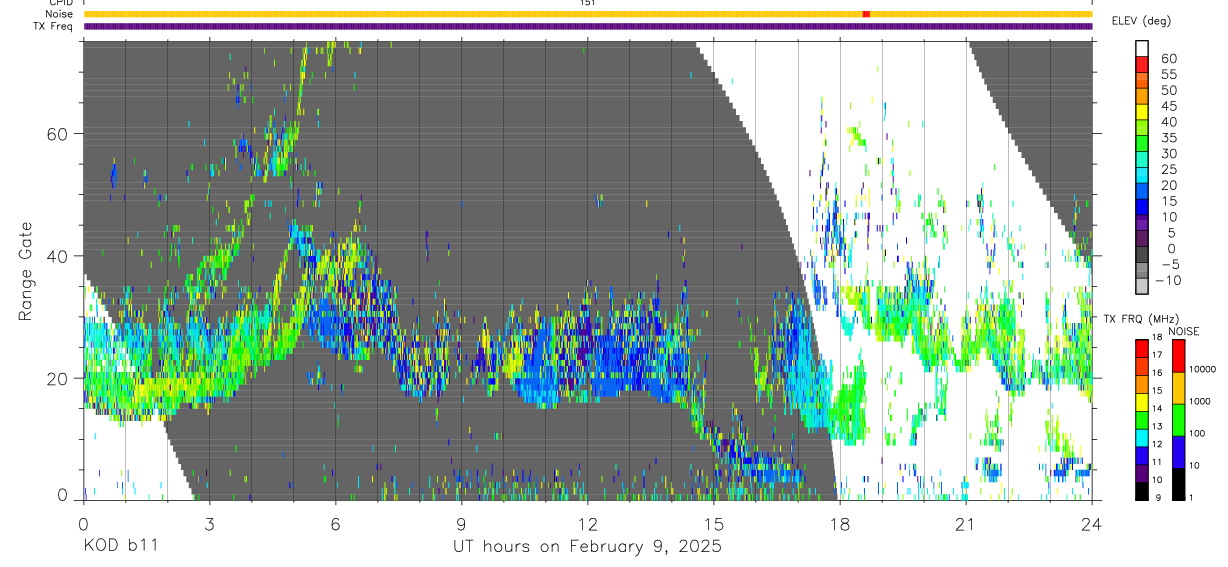Click the red swatch in NOISE colorbar
This screenshot has width=1228, height=567.
[x=1179, y=356]
